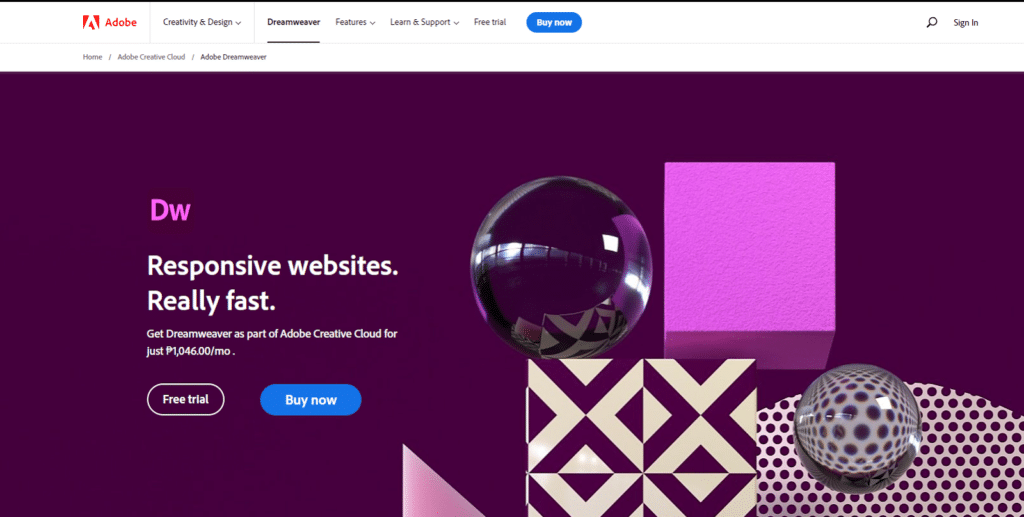The height and width of the screenshot is (517, 1024).
Task: Click the outlined Free trial hero button
Action: click(x=185, y=400)
